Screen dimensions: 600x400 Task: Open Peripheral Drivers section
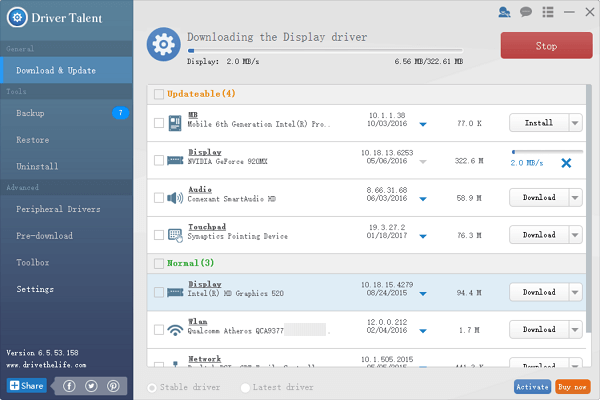(67, 209)
